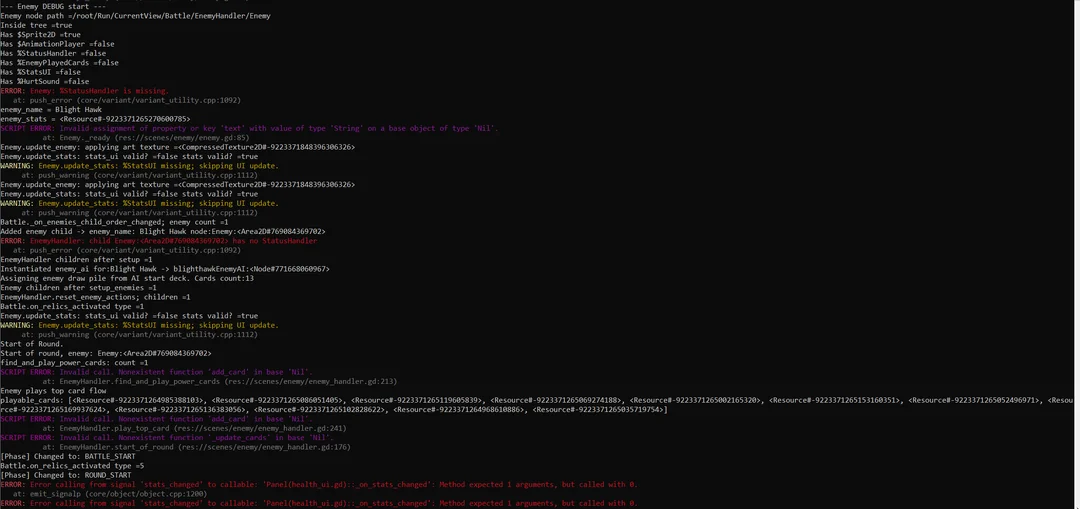Select the 'has no StatusHandler' error line
Image resolution: width=1080 pixels, height=509 pixels.
tap(160, 241)
